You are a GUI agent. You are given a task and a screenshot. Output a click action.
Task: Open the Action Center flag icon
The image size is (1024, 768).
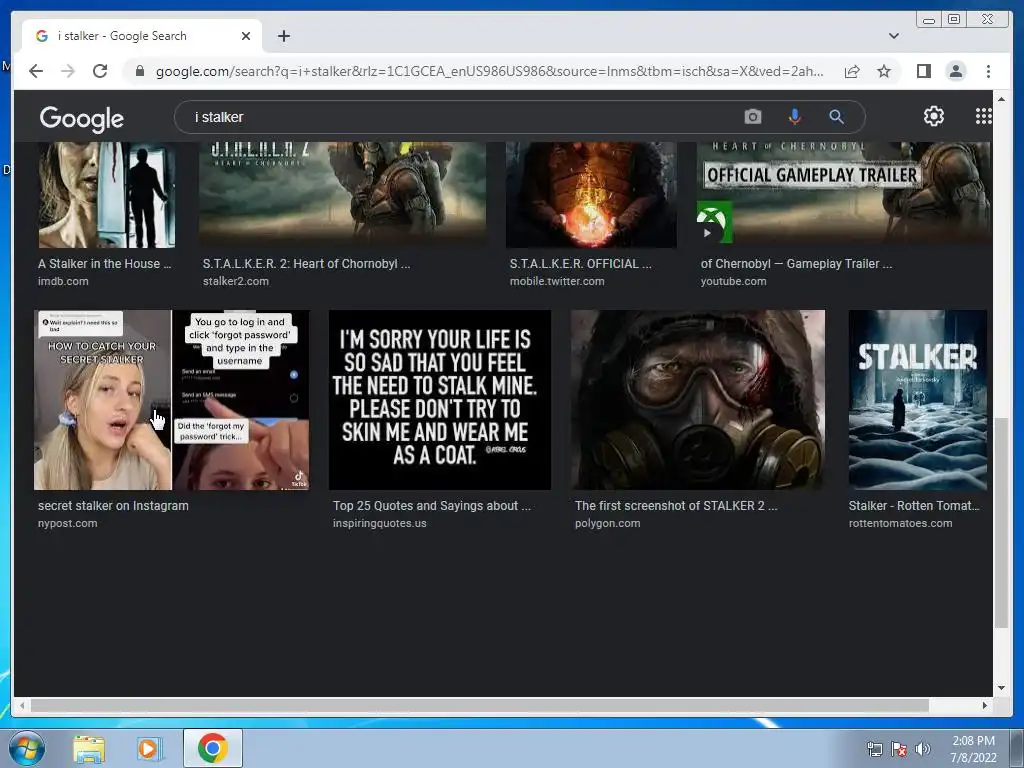coord(899,749)
